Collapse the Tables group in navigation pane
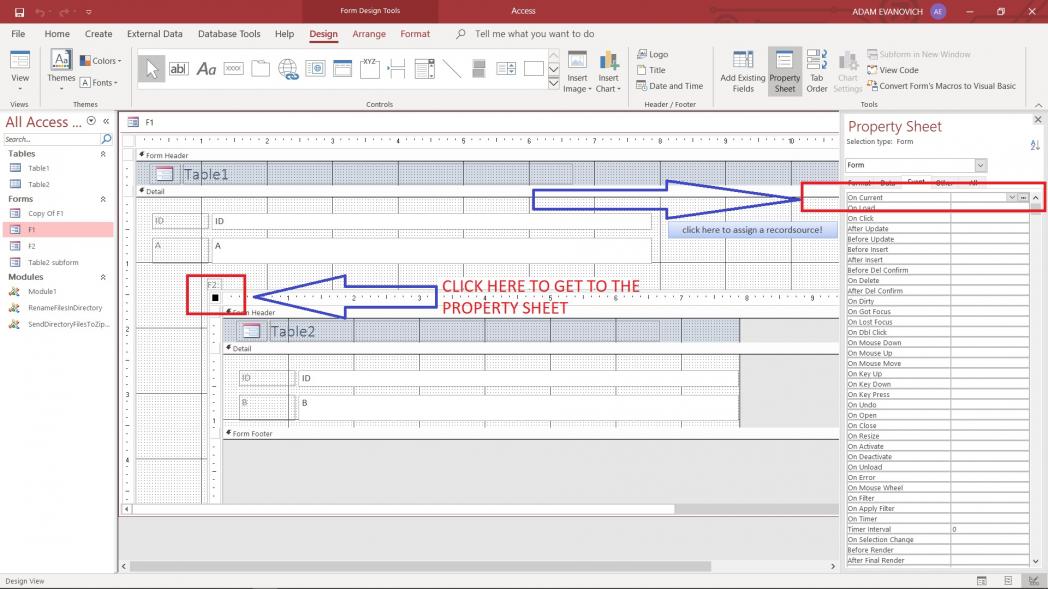Screen dimensions: 1048x589 coord(103,154)
